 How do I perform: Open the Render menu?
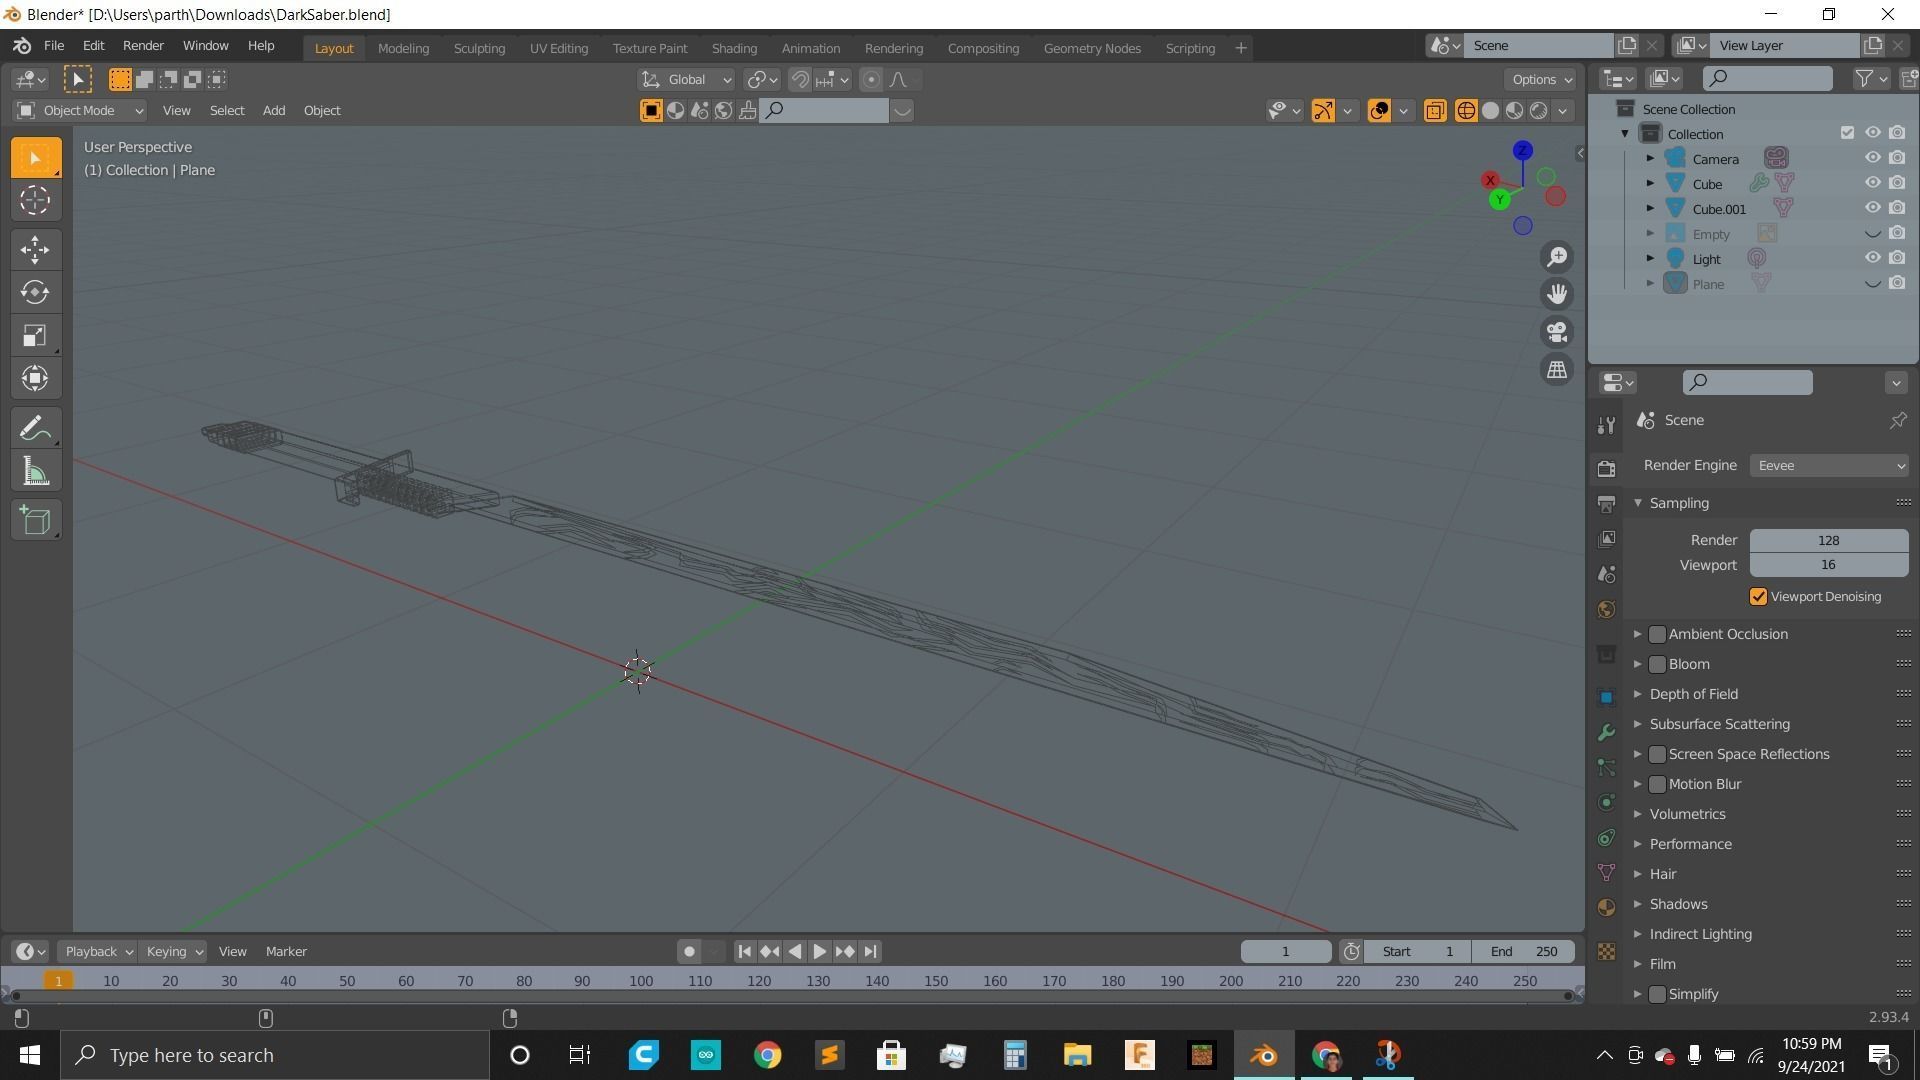coord(143,46)
